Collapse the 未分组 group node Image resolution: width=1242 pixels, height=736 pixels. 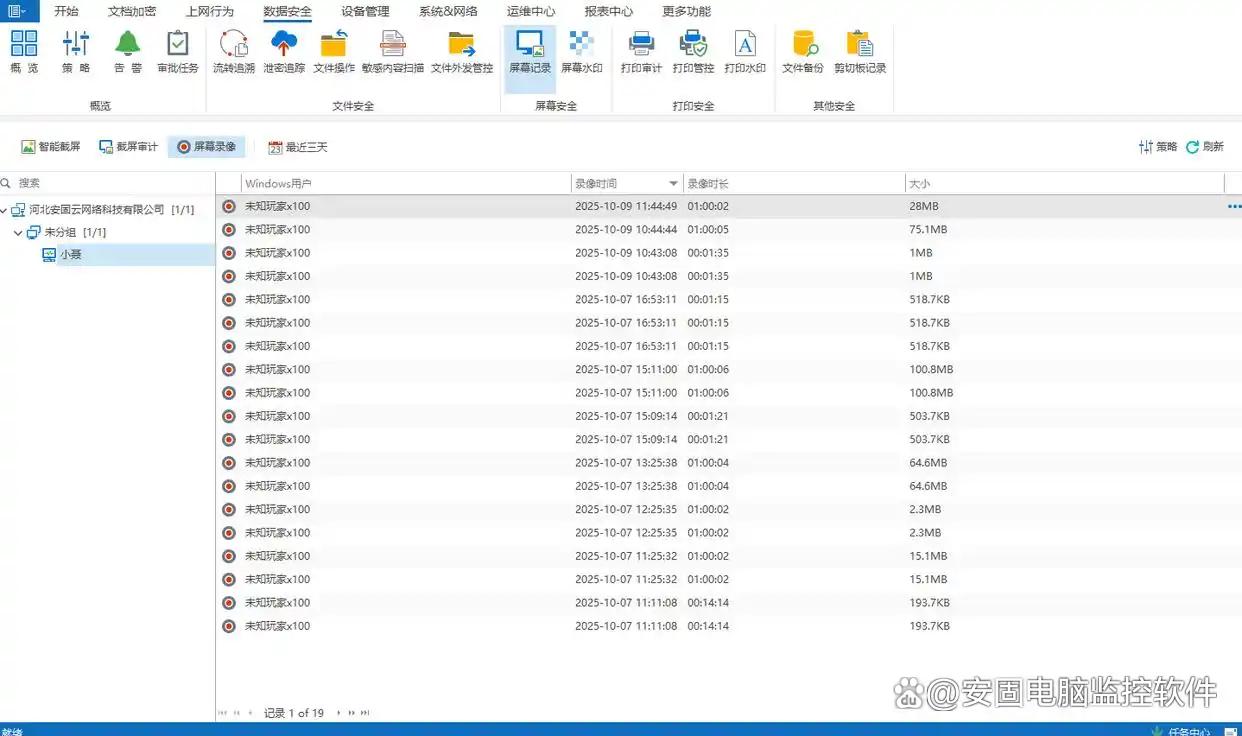(19, 233)
